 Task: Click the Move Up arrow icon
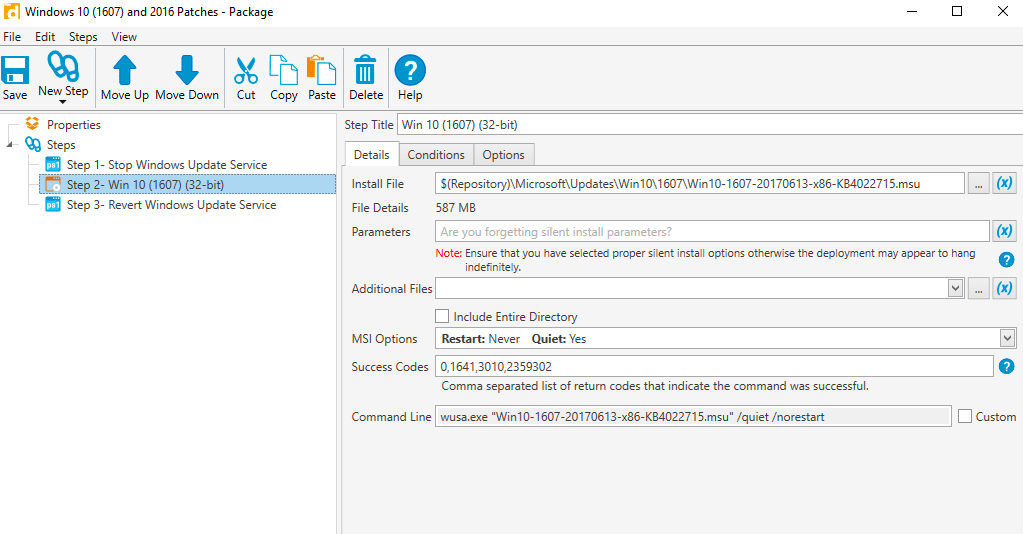[x=125, y=70]
